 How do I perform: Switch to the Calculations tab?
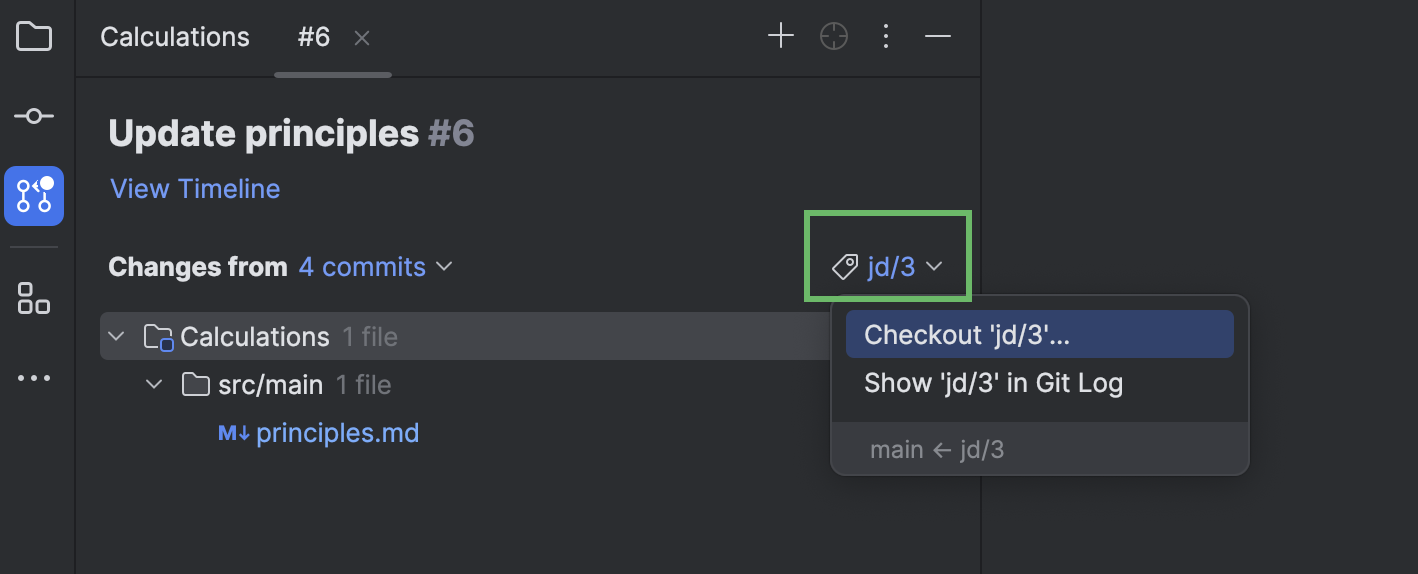(x=175, y=37)
